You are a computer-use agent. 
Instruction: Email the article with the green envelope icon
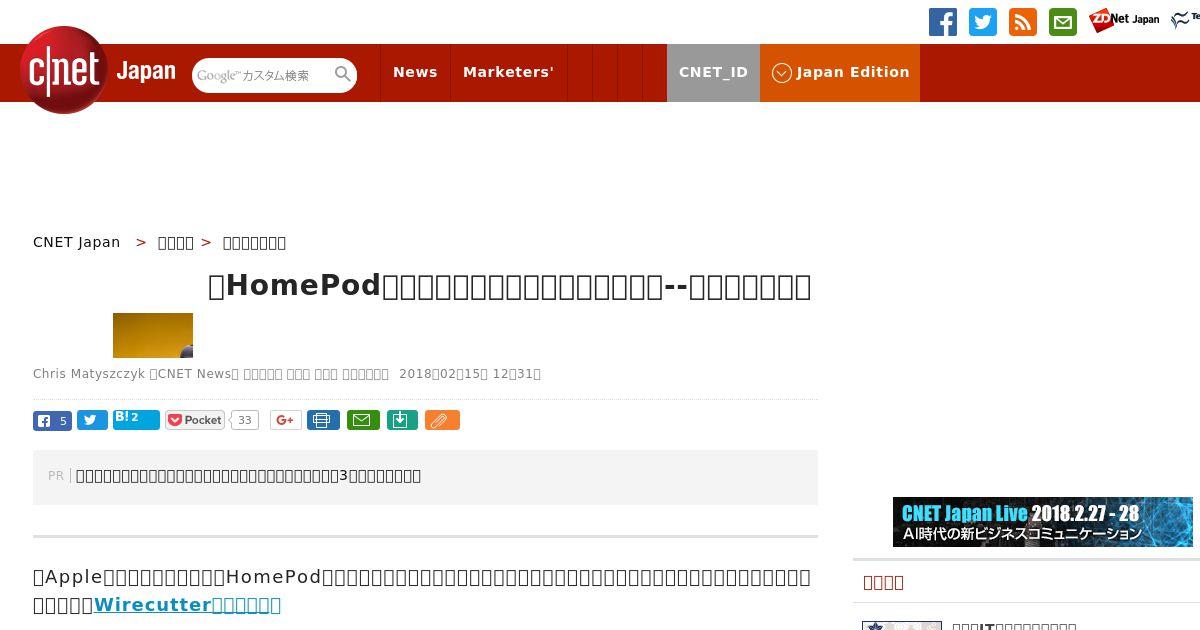coord(363,420)
